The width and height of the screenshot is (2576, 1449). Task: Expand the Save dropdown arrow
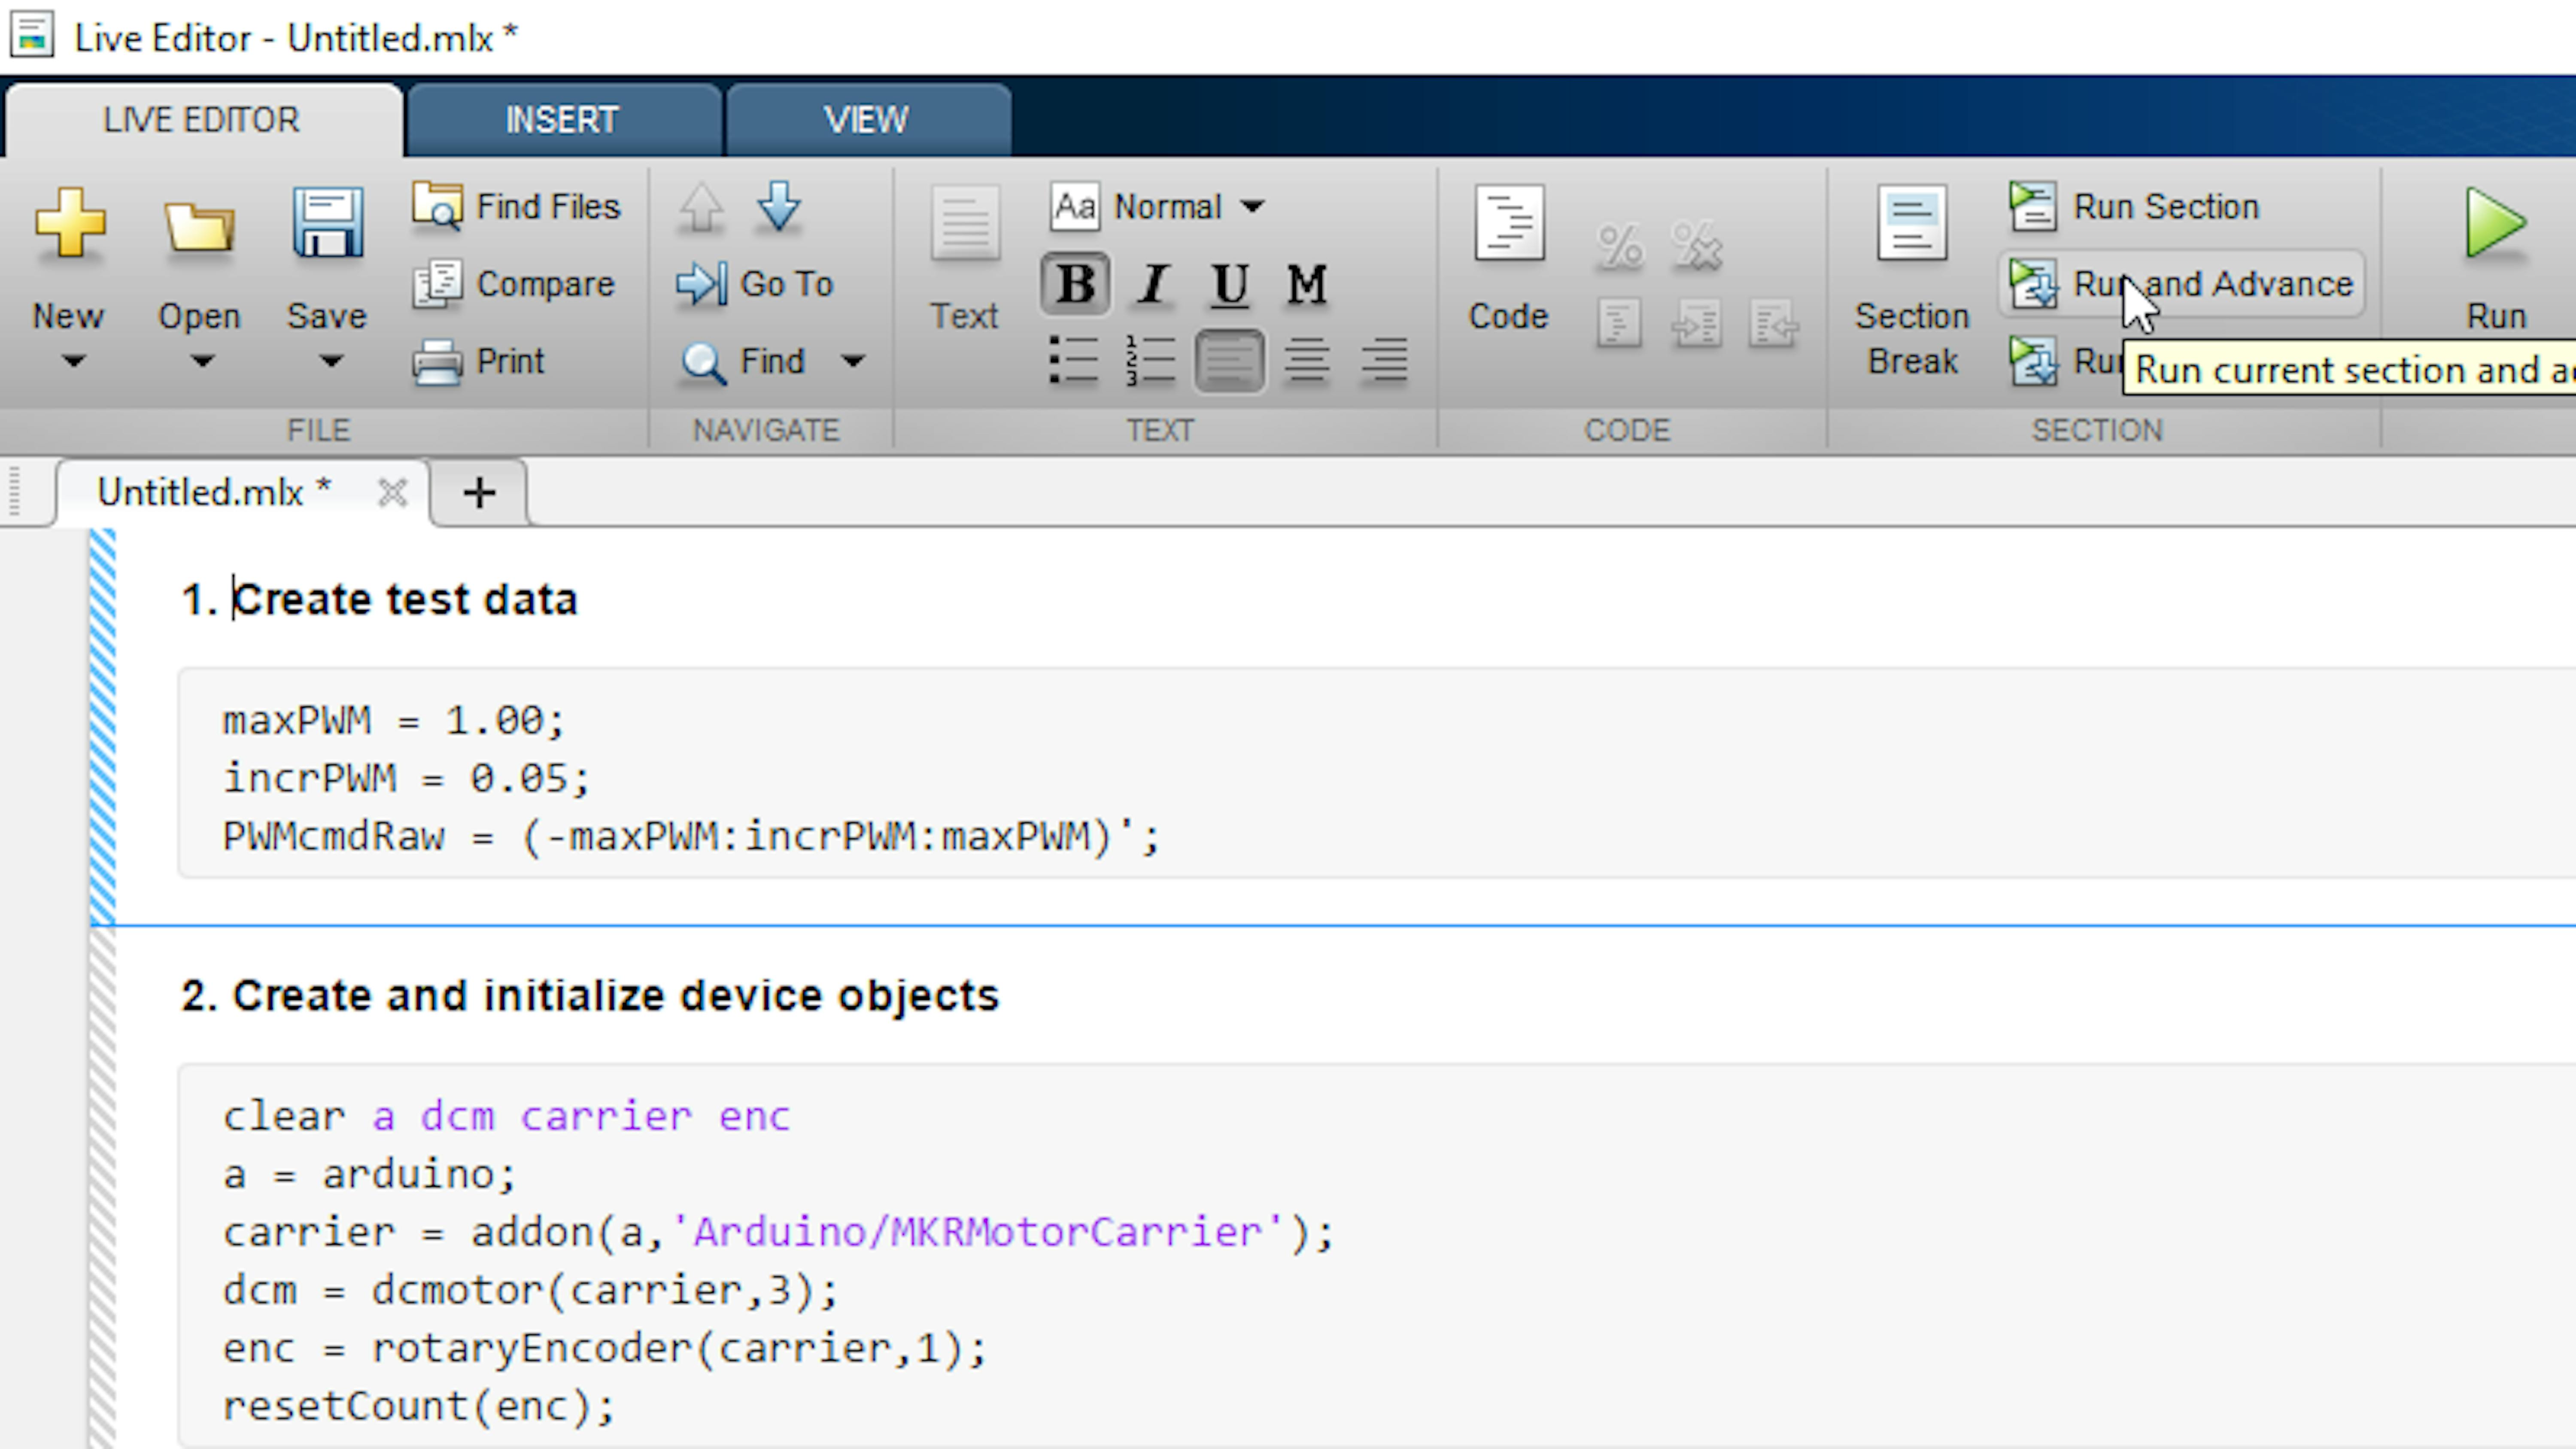click(x=331, y=361)
